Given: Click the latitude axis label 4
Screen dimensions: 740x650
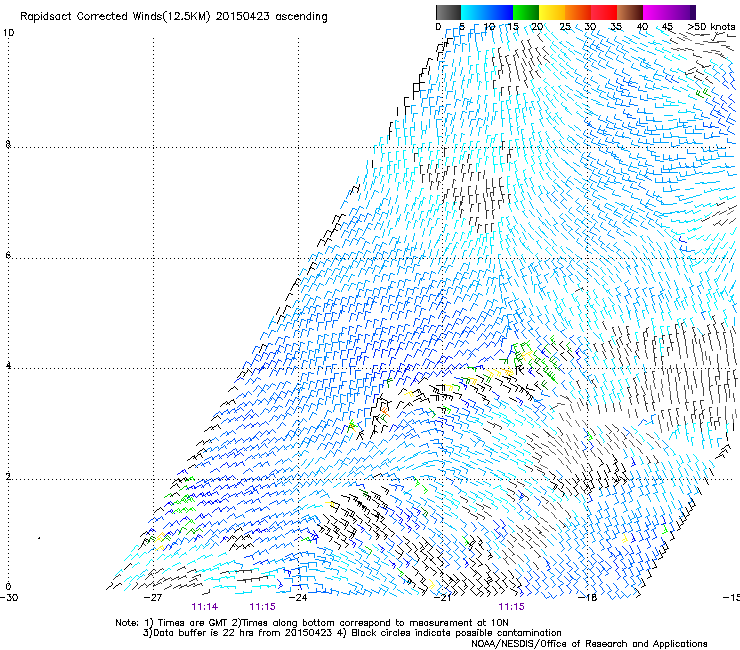Looking at the screenshot, I should (8, 366).
